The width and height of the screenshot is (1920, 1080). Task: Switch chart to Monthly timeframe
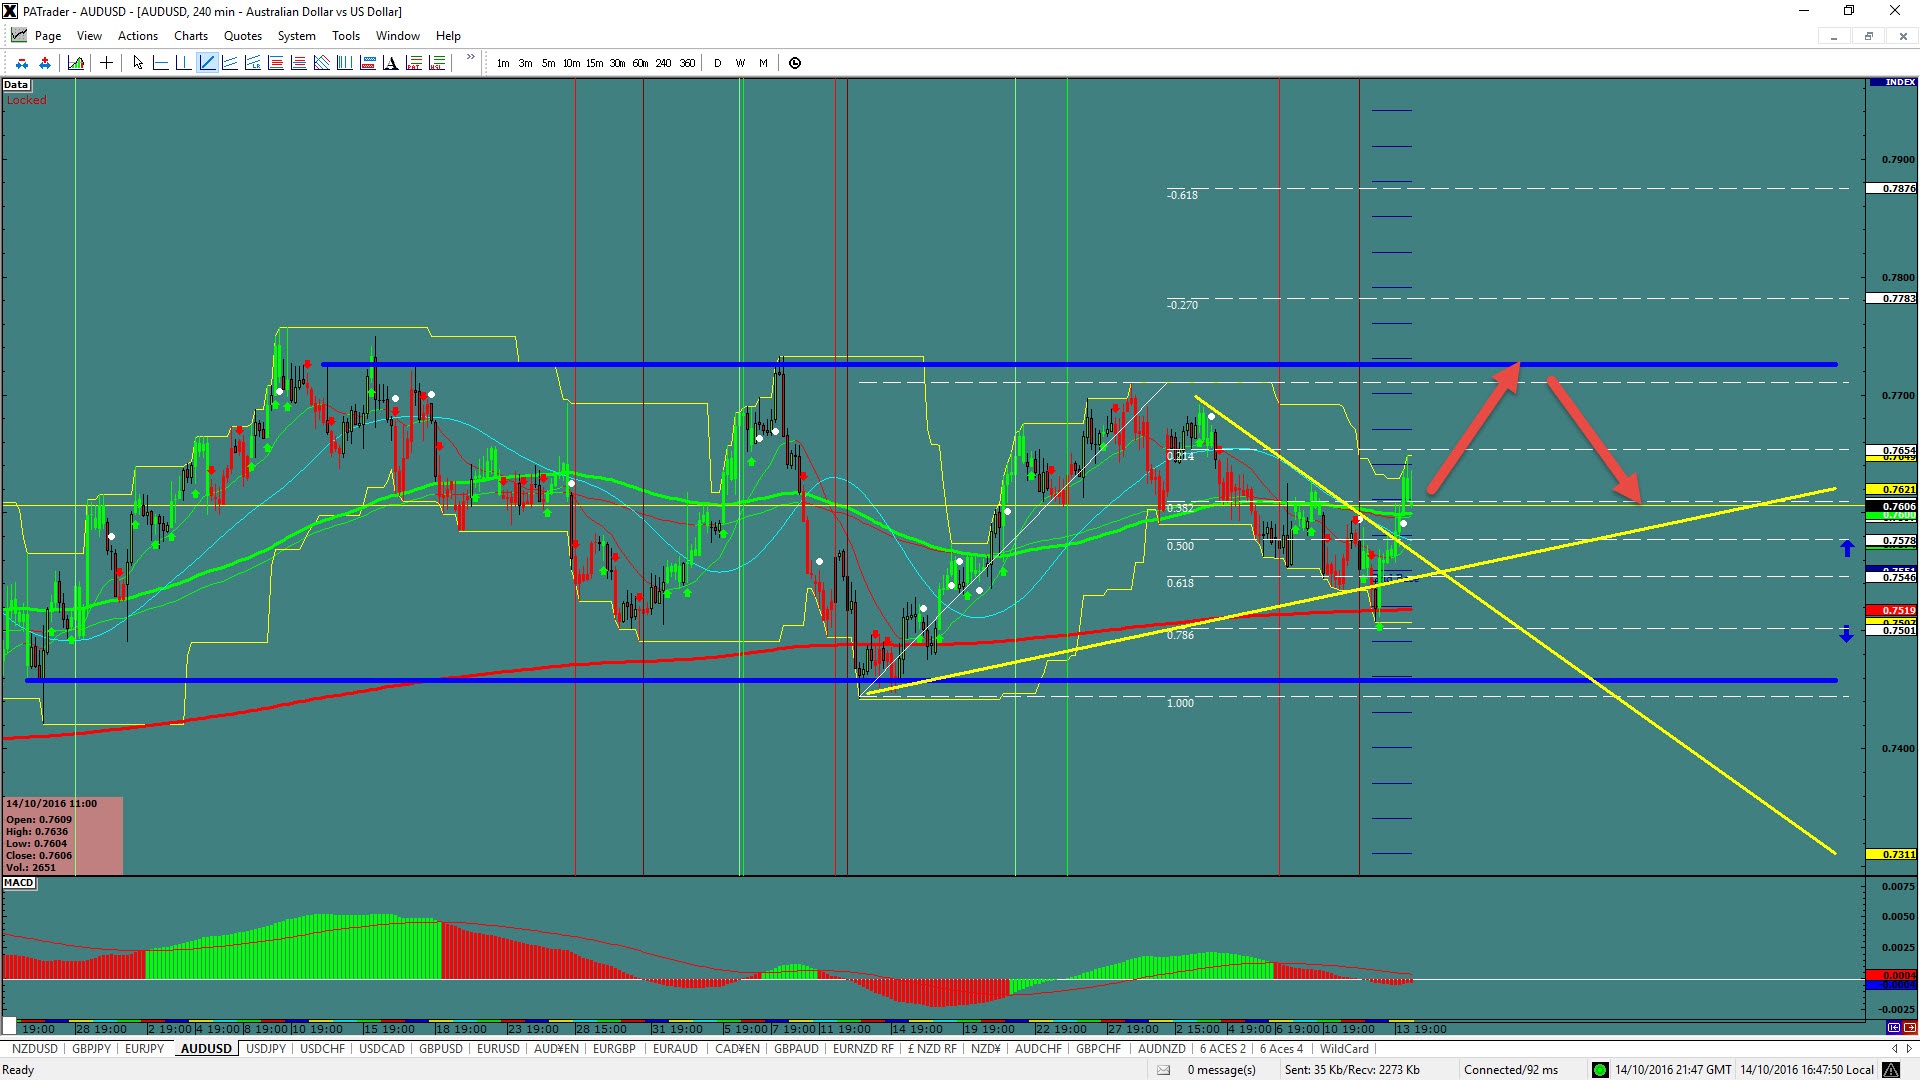763,63
